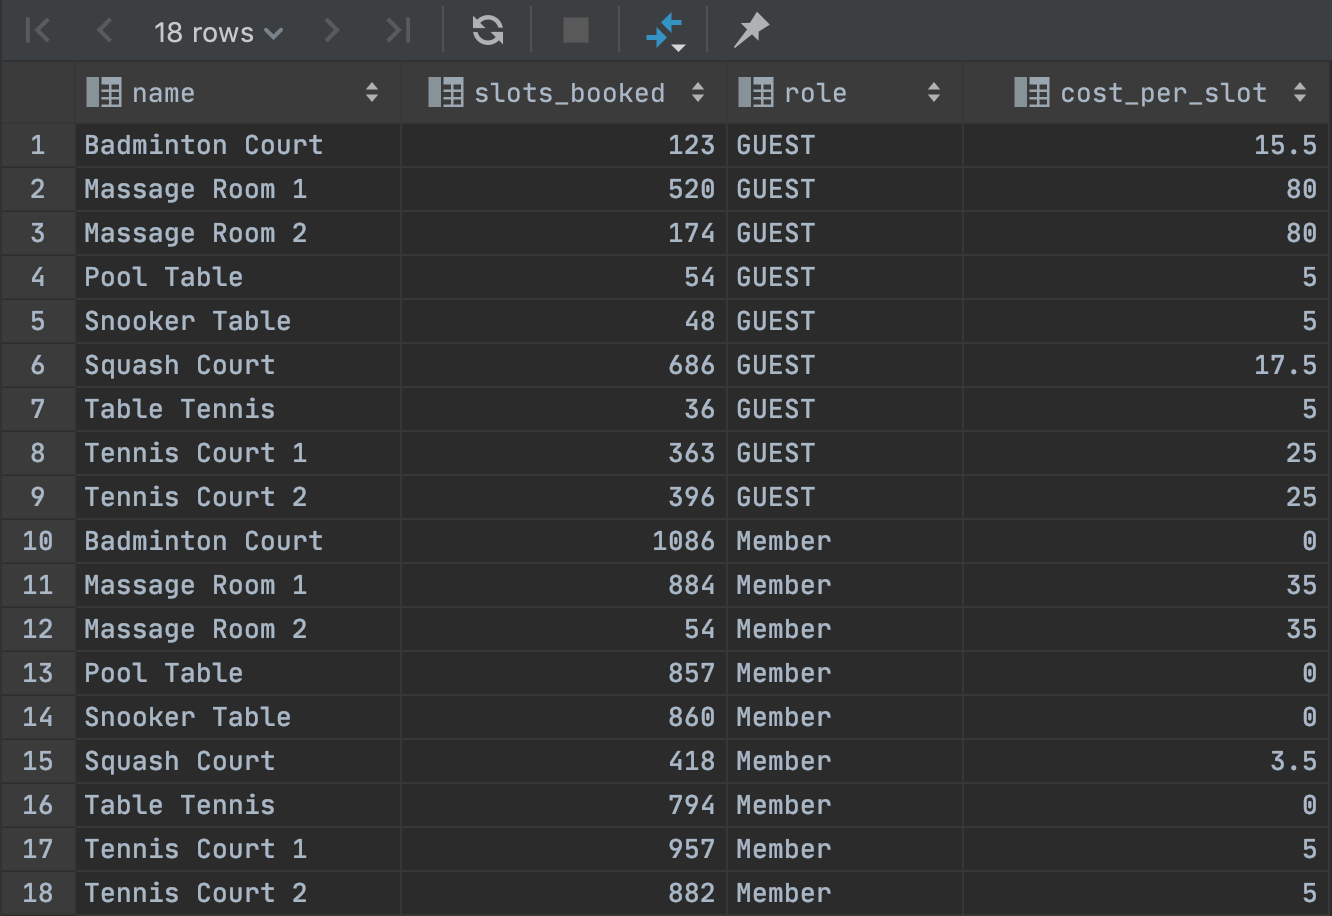Go to the first page of results
Image resolution: width=1332 pixels, height=916 pixels.
click(x=37, y=31)
